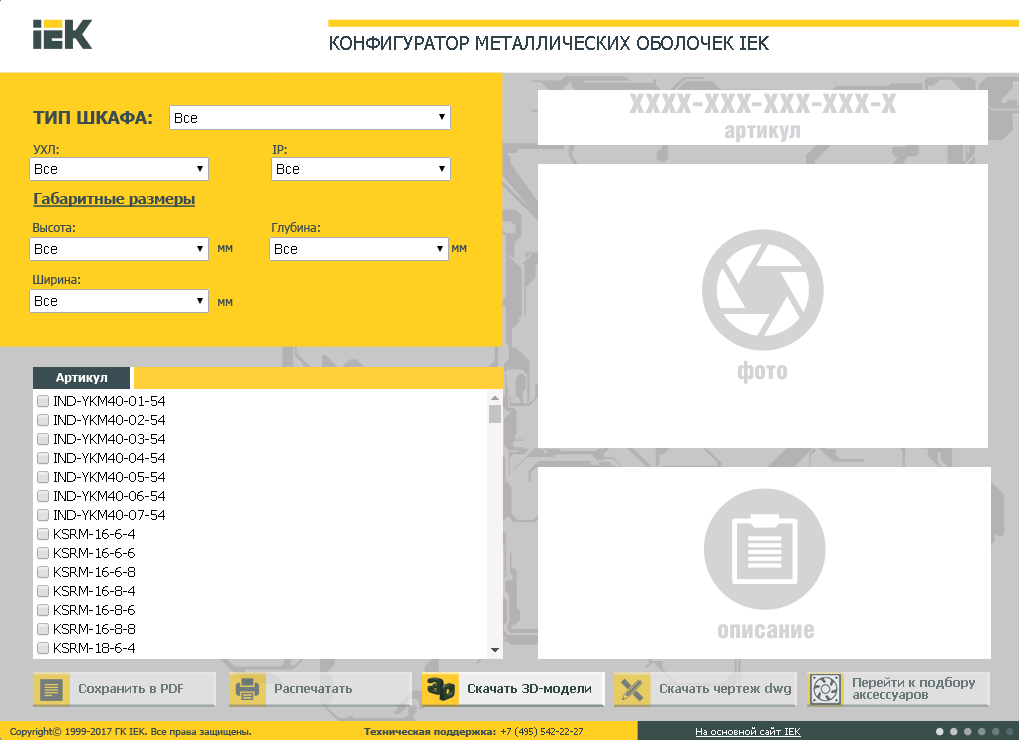Click the article list scrollbar thumb
The image size is (1019, 740).
click(x=495, y=414)
